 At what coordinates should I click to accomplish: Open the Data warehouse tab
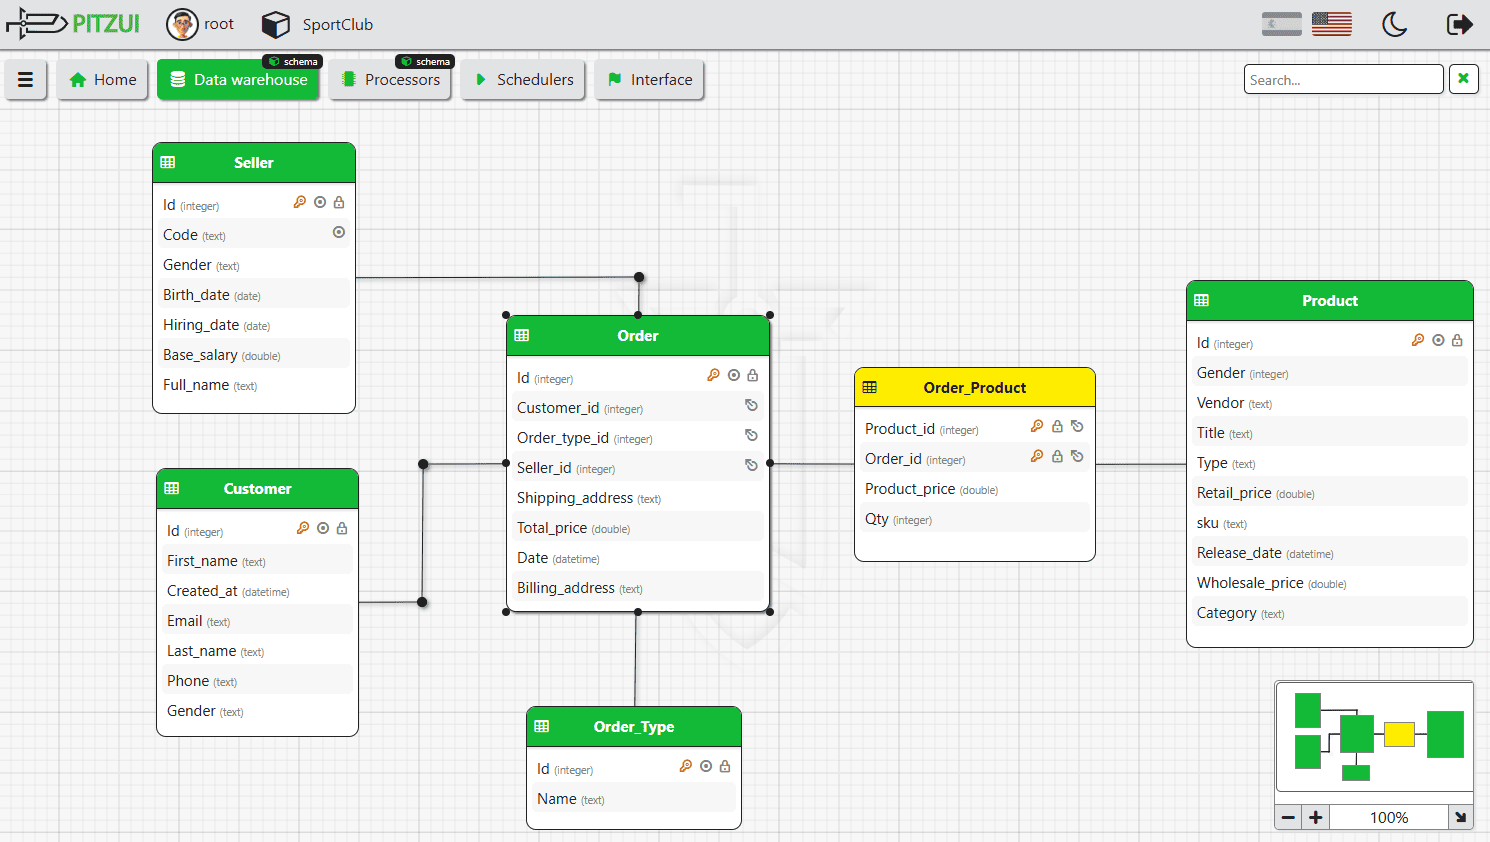(x=238, y=80)
